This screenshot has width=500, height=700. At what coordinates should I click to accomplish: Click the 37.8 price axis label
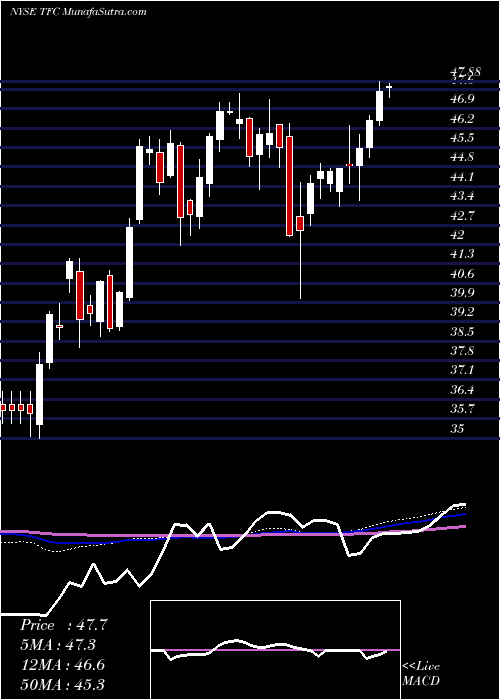[x=463, y=351]
